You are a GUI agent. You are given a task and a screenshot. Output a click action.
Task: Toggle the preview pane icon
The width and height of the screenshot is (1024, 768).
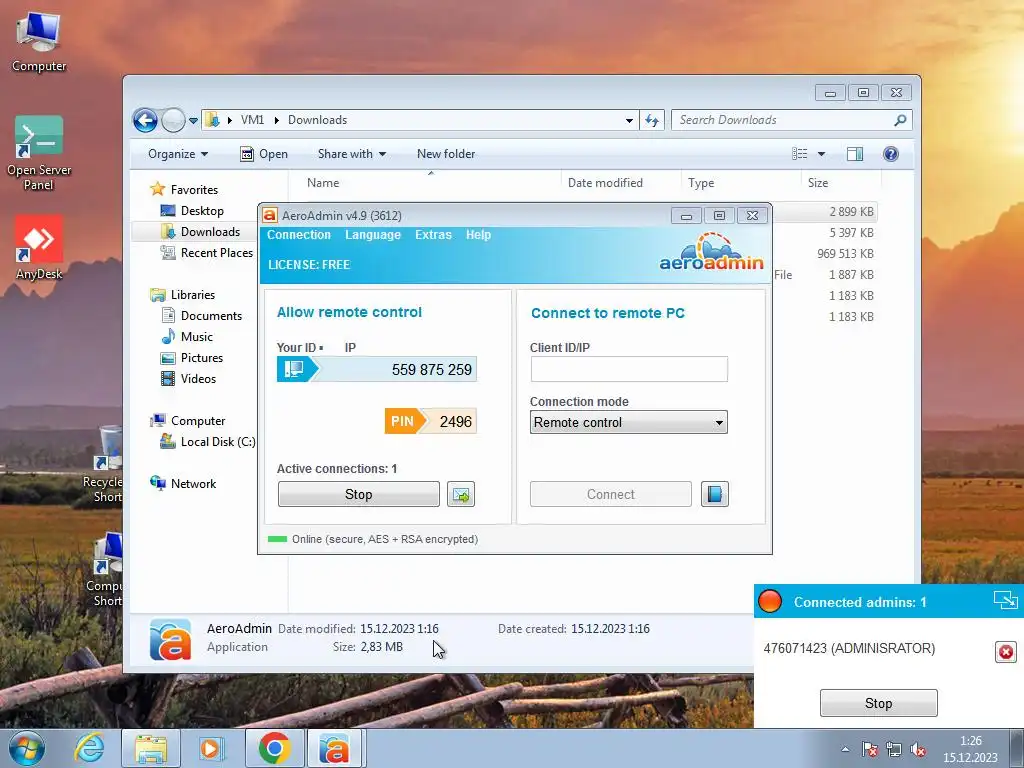(855, 154)
